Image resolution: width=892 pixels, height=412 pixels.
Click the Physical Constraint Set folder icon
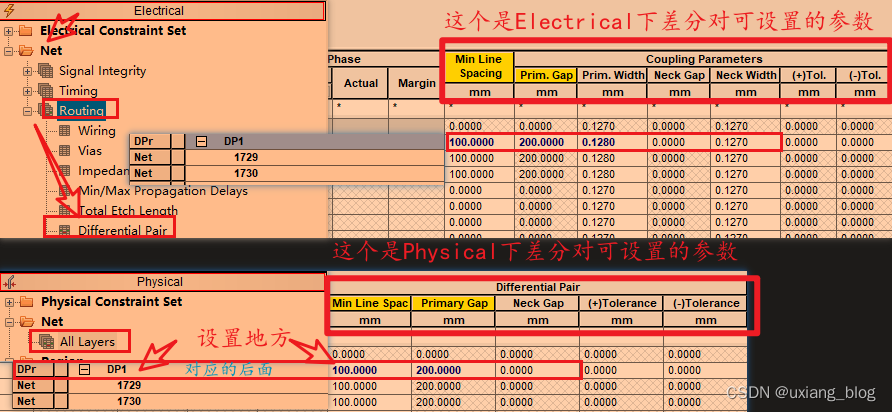click(26, 302)
